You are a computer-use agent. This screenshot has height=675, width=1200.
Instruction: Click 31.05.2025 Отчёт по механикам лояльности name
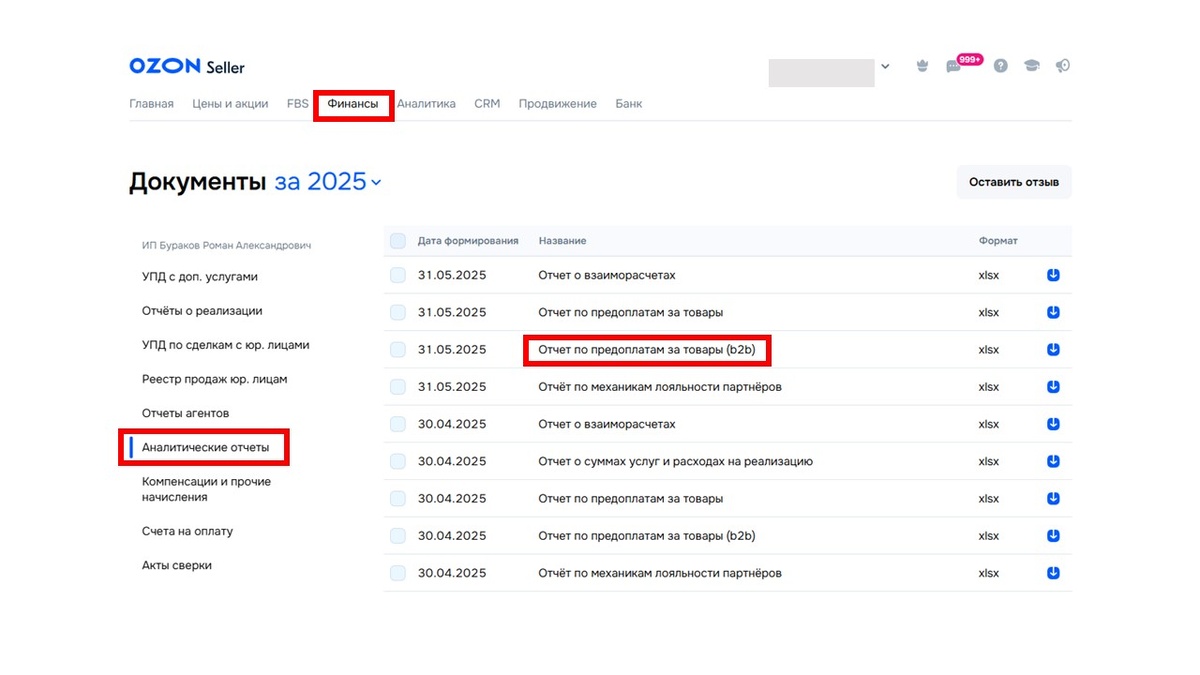660,387
